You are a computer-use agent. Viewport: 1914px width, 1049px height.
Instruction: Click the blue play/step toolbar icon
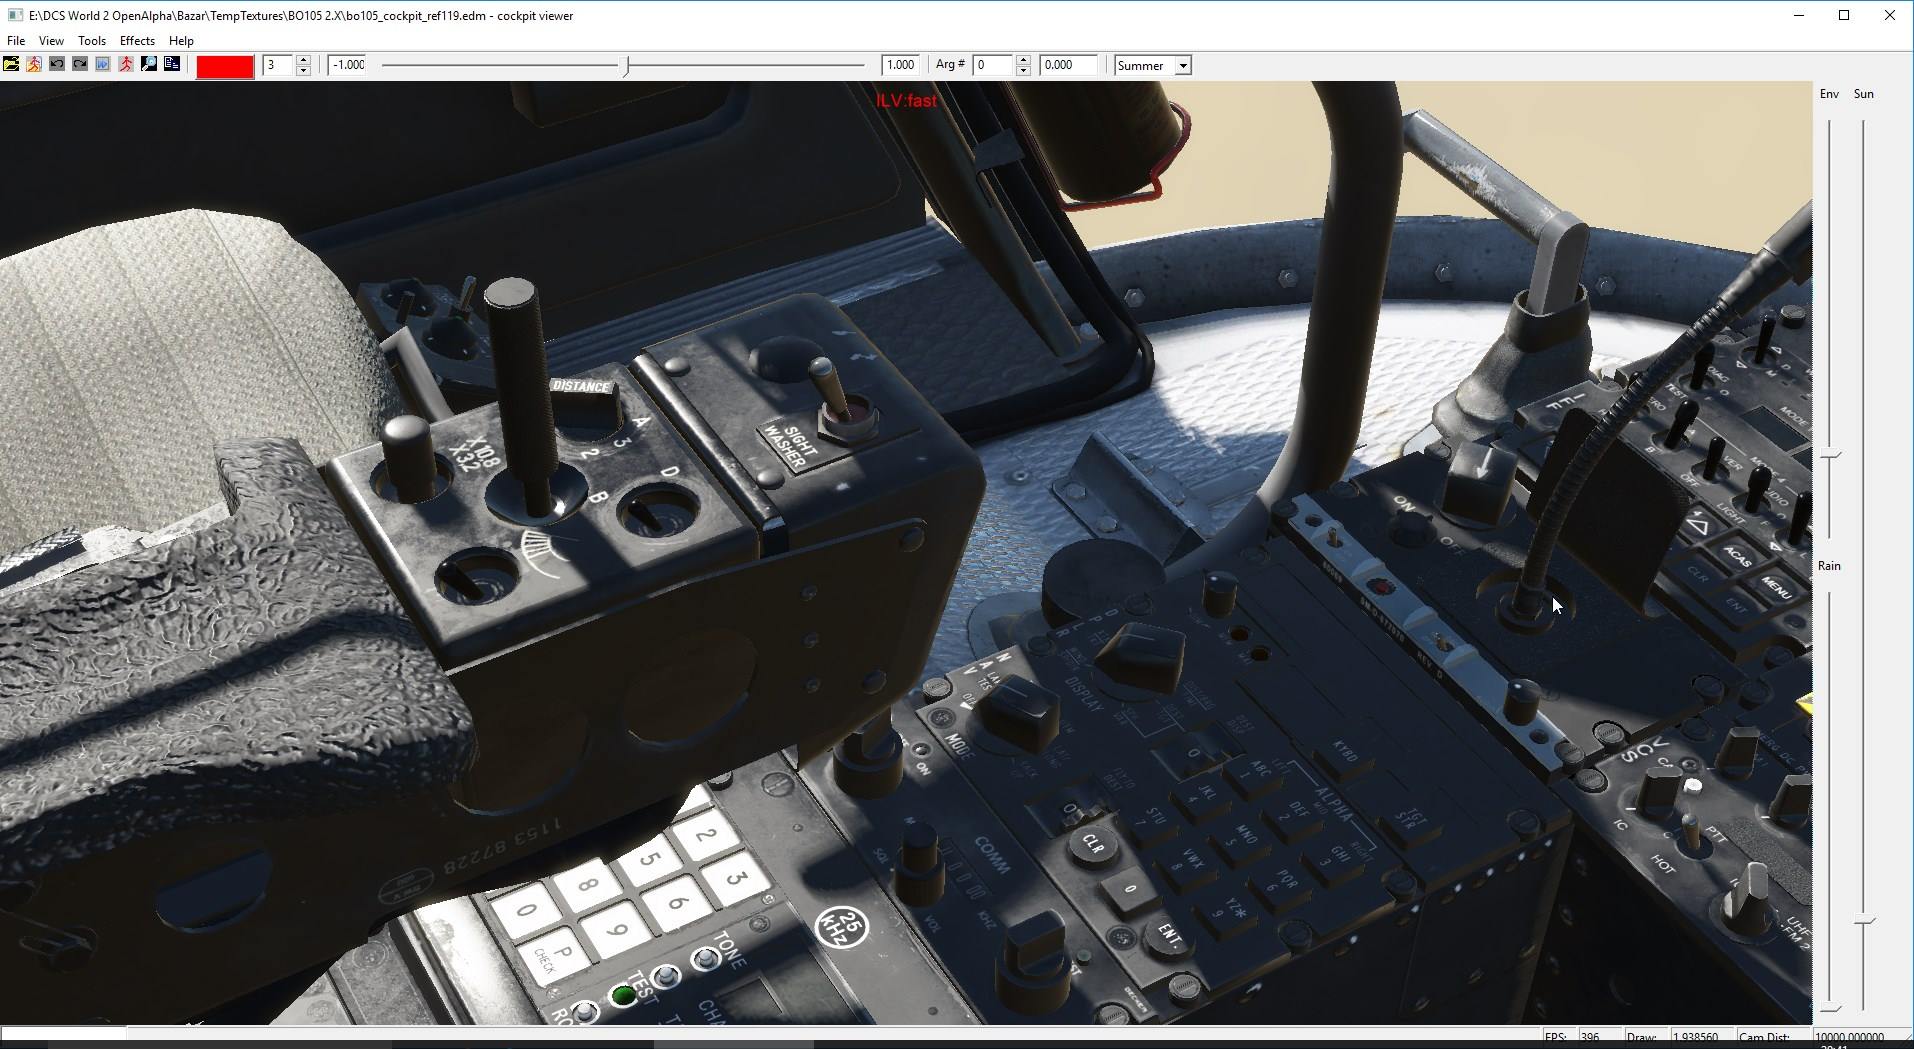[103, 65]
